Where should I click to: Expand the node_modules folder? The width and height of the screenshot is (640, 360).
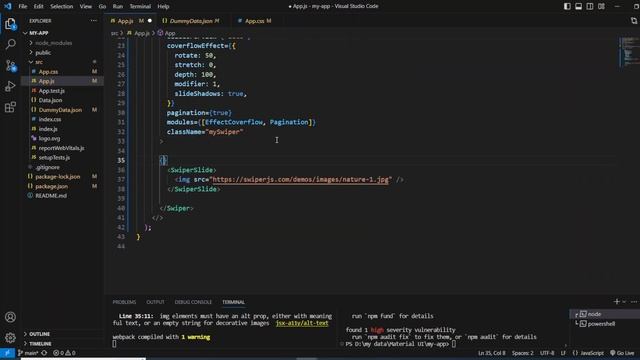pyautogui.click(x=62, y=43)
